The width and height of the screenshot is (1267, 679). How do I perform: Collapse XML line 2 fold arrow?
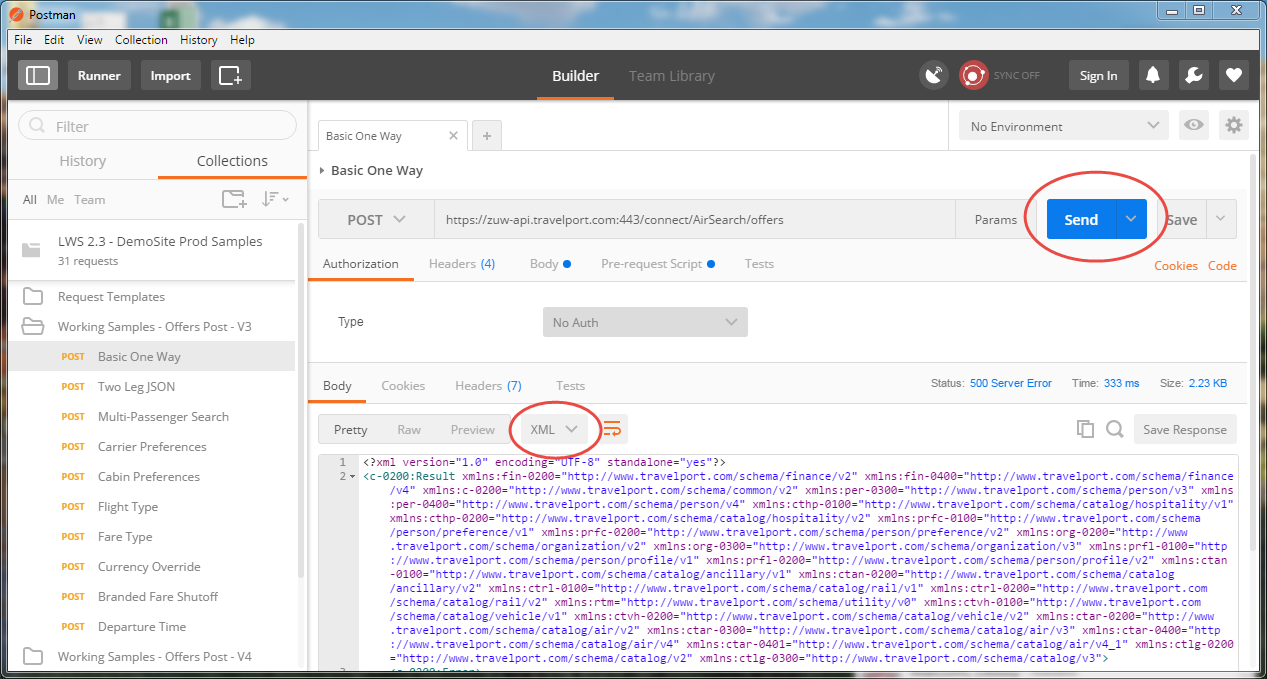tap(352, 477)
